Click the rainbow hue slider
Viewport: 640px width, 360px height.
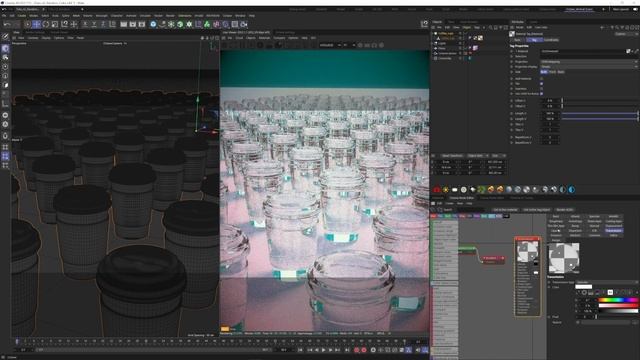tap(618, 300)
